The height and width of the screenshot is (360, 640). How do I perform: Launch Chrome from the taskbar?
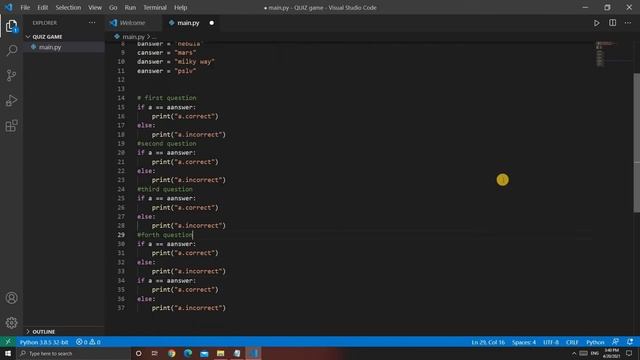pos(171,353)
